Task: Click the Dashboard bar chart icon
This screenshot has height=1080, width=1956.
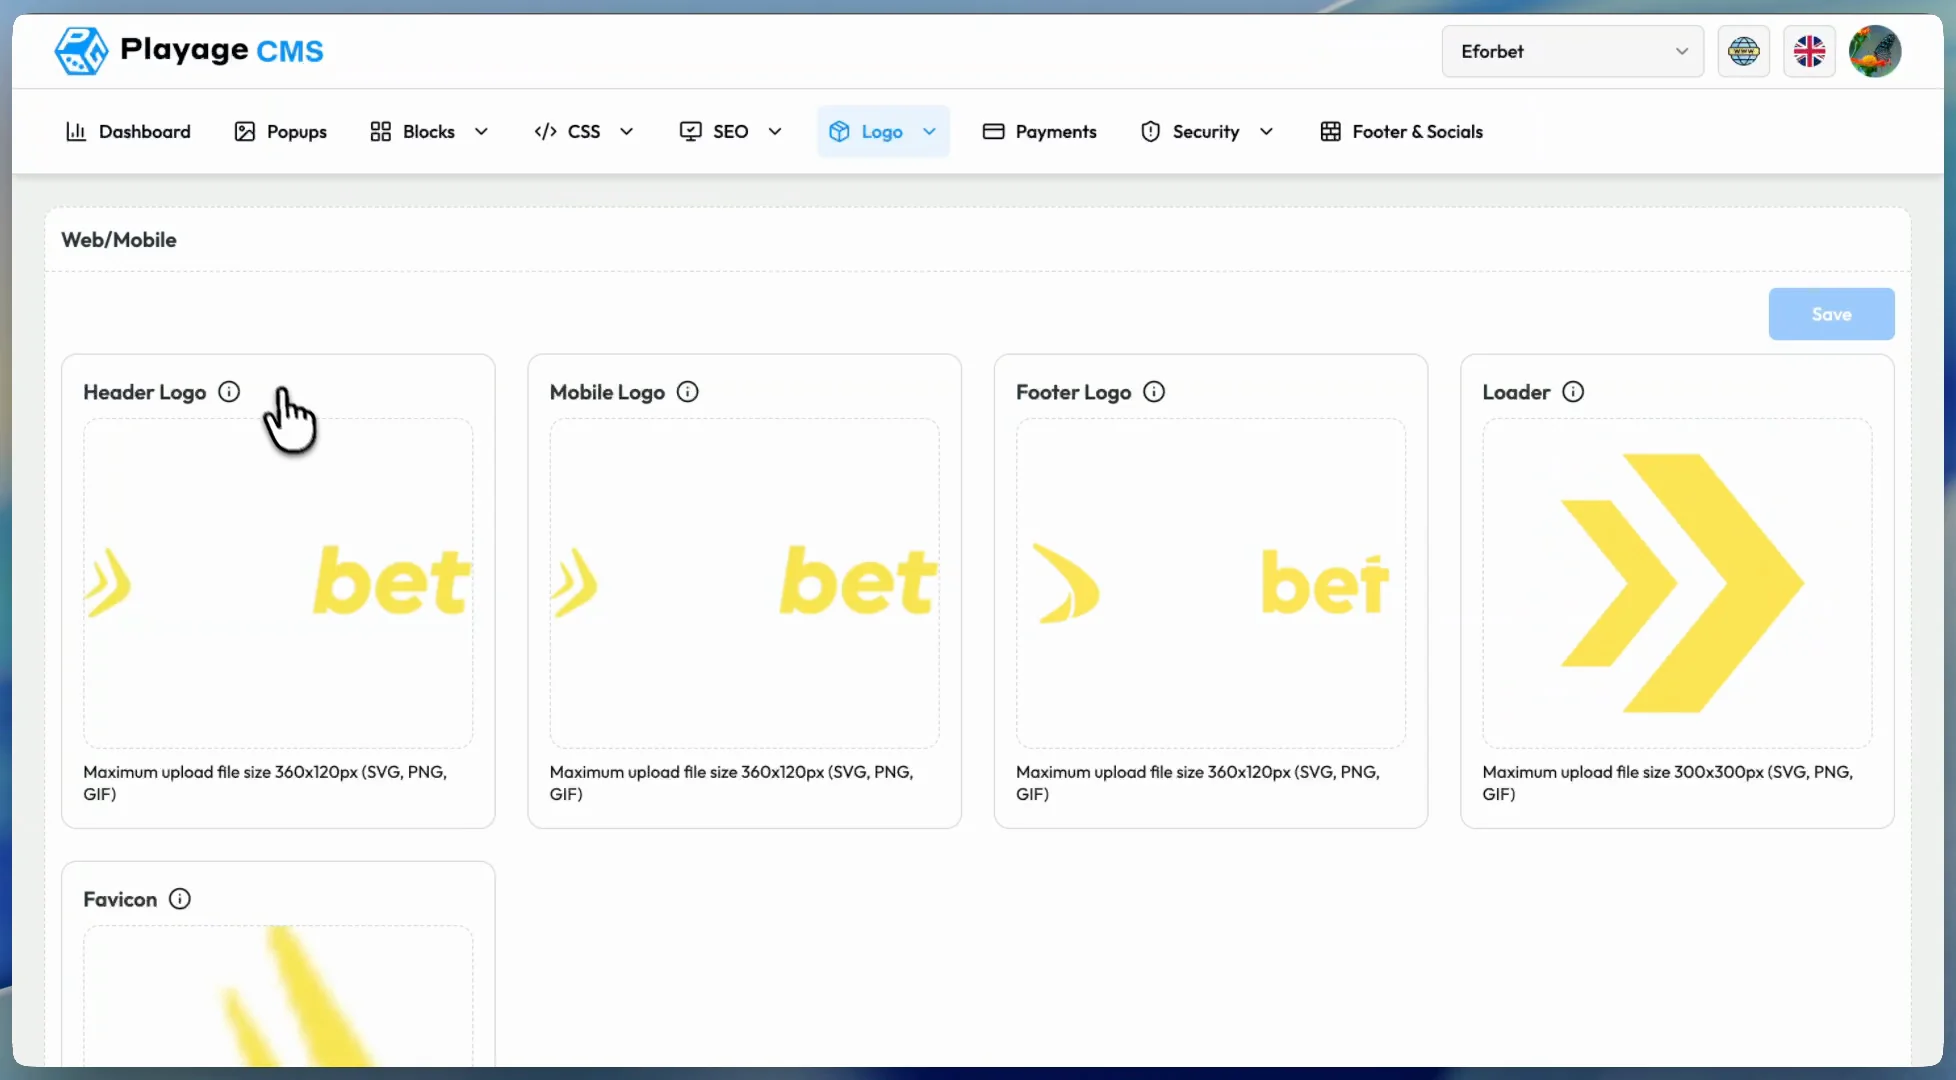Action: click(76, 132)
